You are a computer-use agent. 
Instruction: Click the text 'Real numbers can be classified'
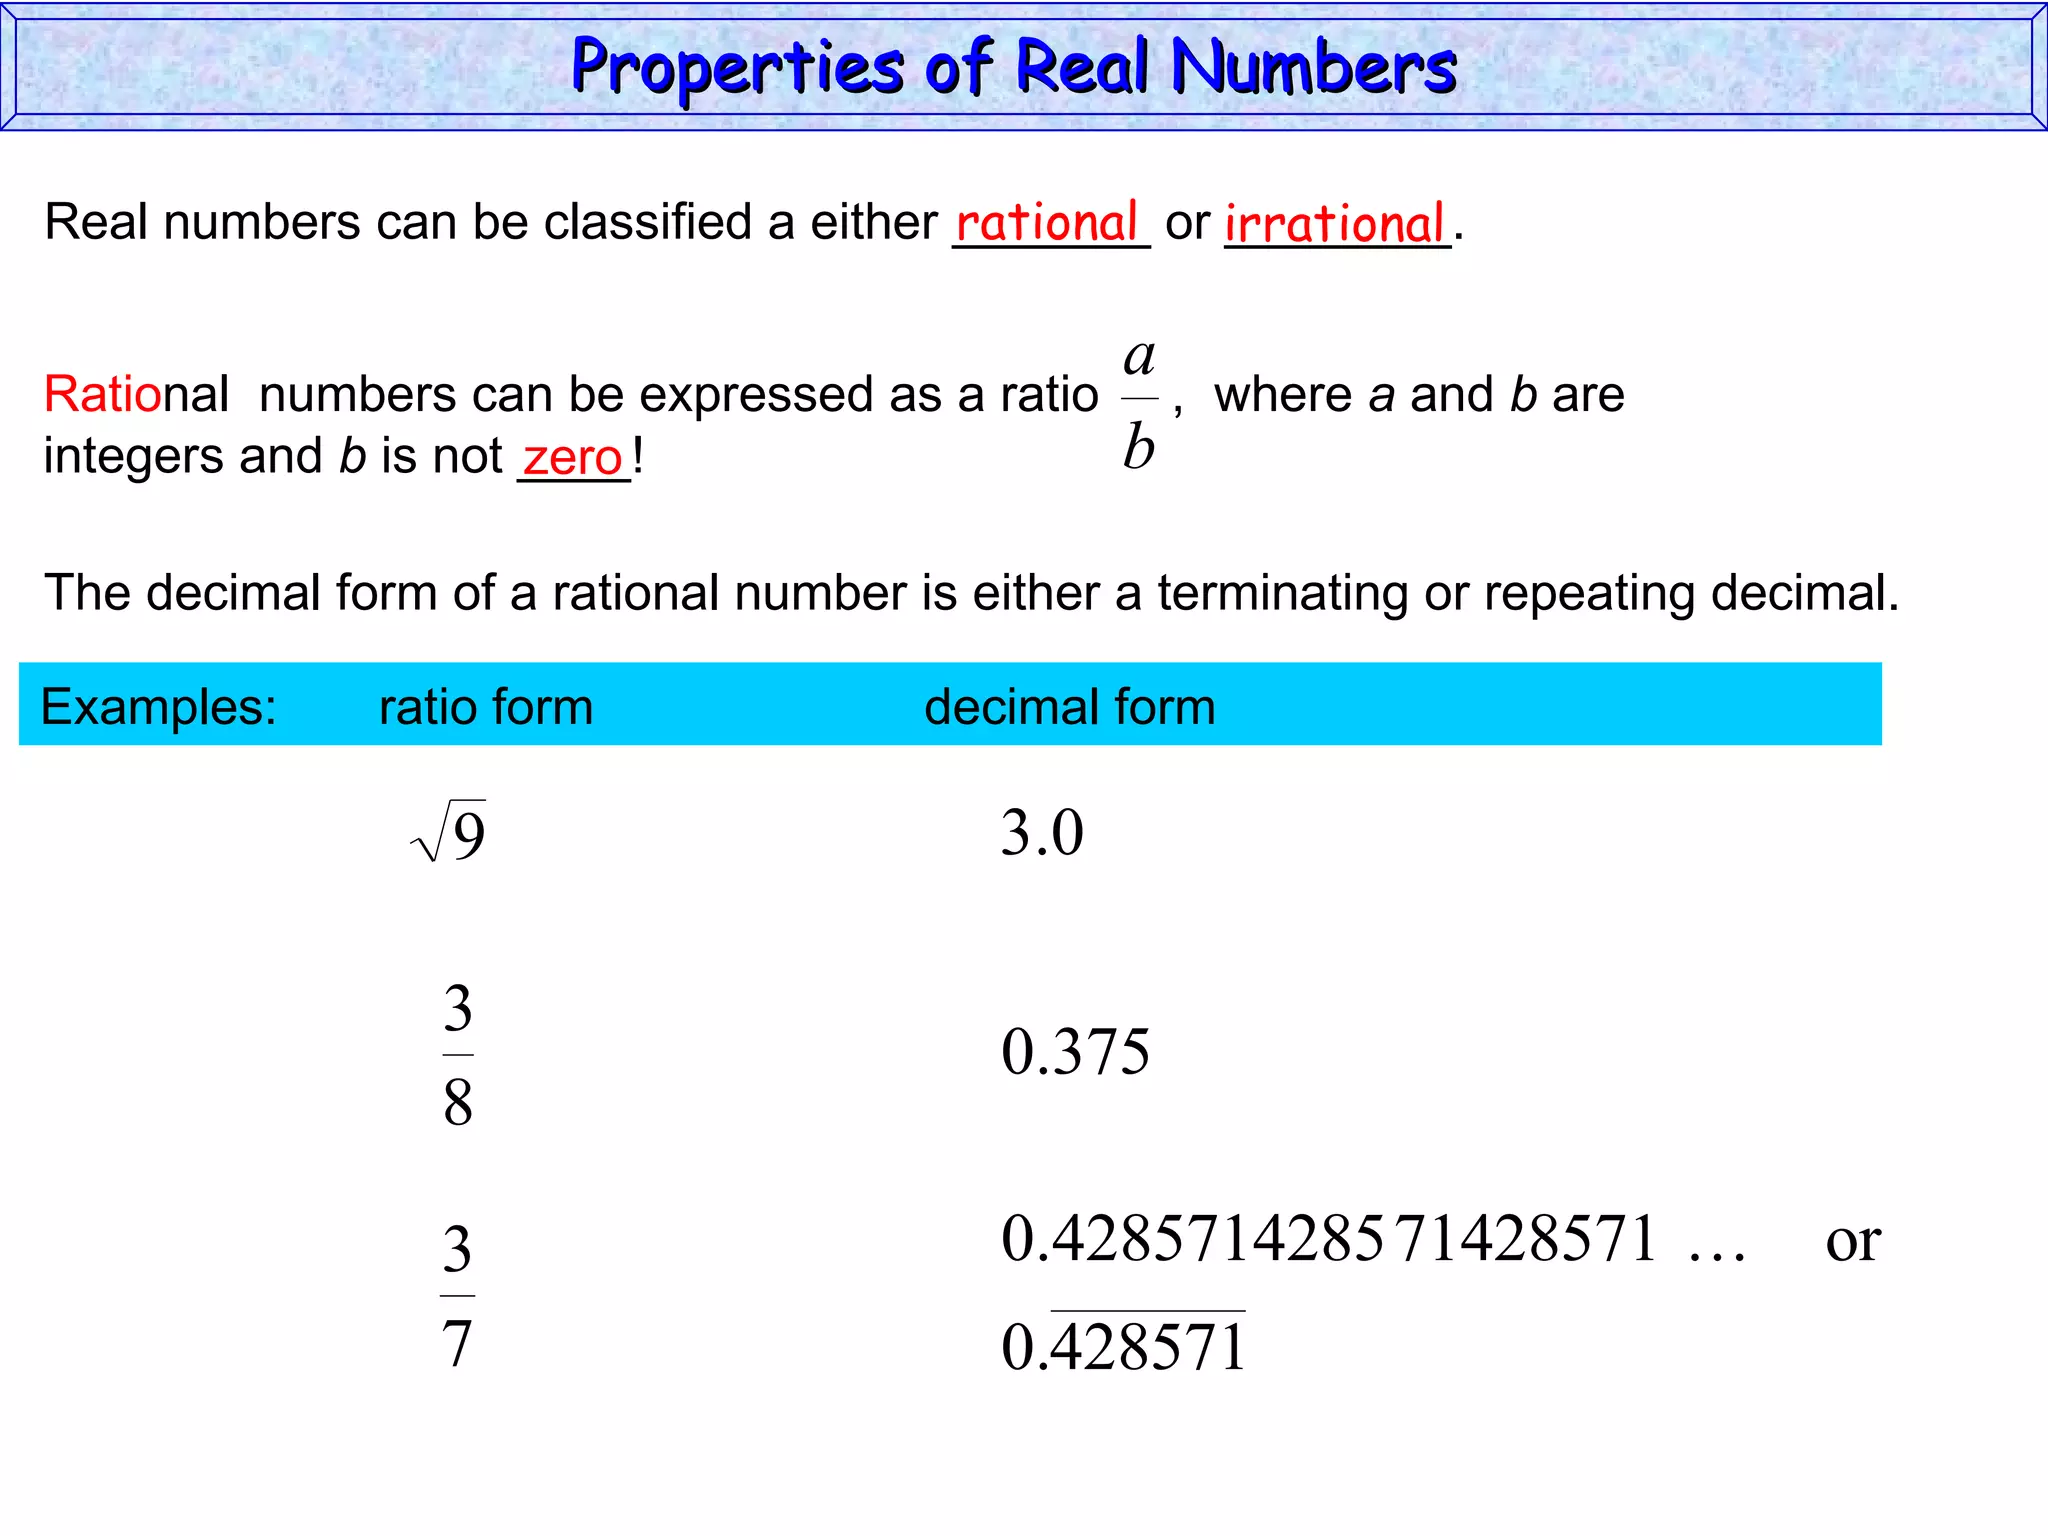[x=398, y=221]
